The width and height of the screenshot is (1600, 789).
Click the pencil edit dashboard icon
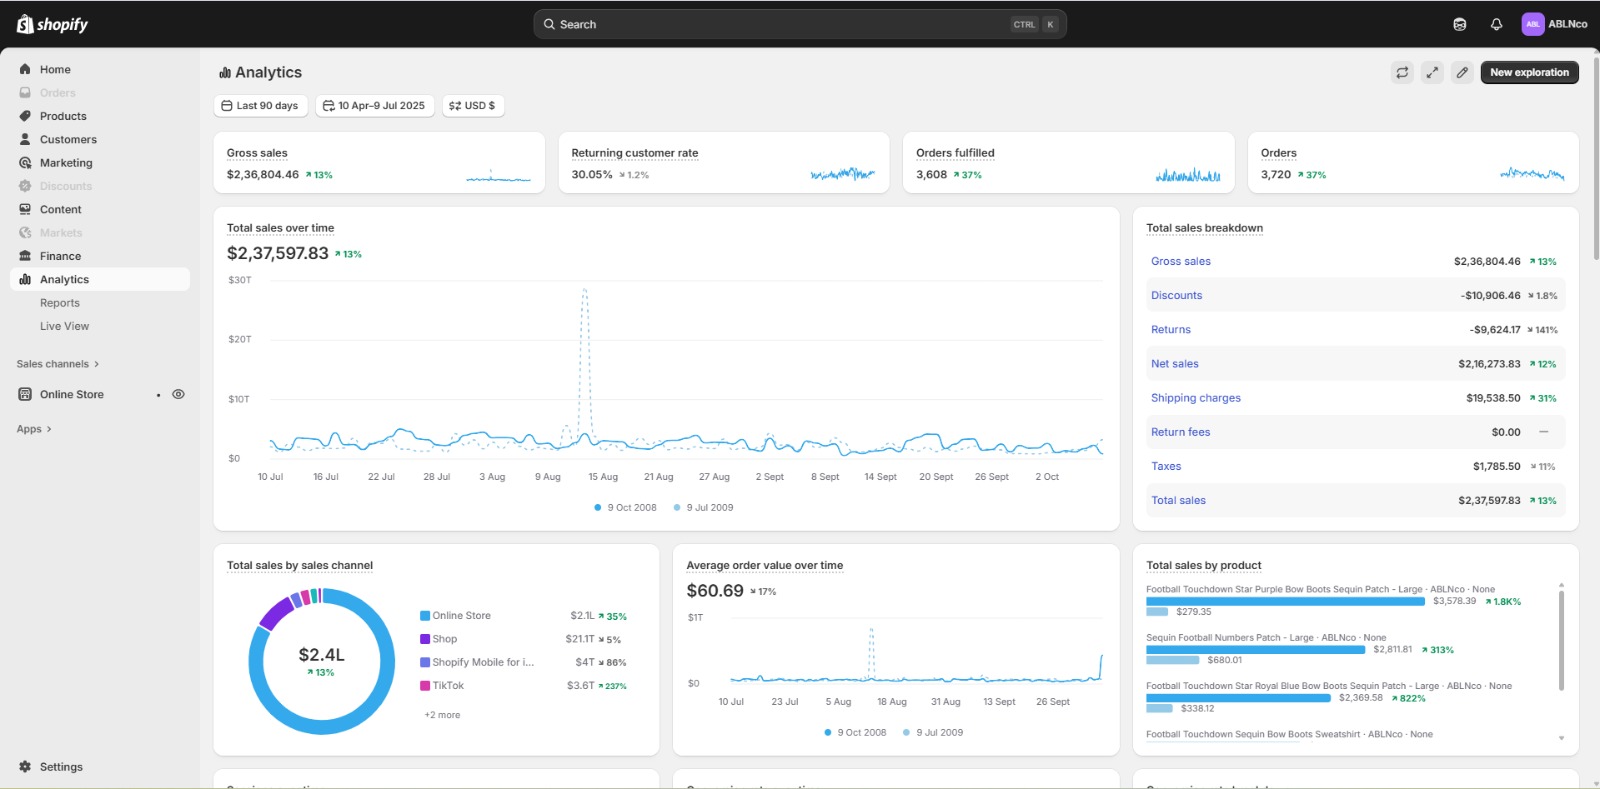point(1462,72)
